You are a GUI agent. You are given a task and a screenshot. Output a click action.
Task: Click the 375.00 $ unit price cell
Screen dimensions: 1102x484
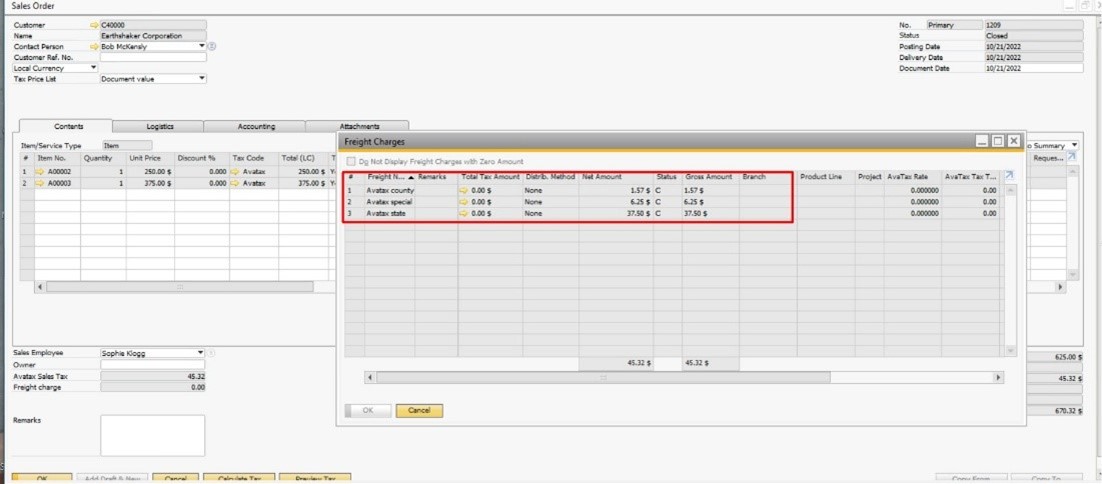click(150, 183)
